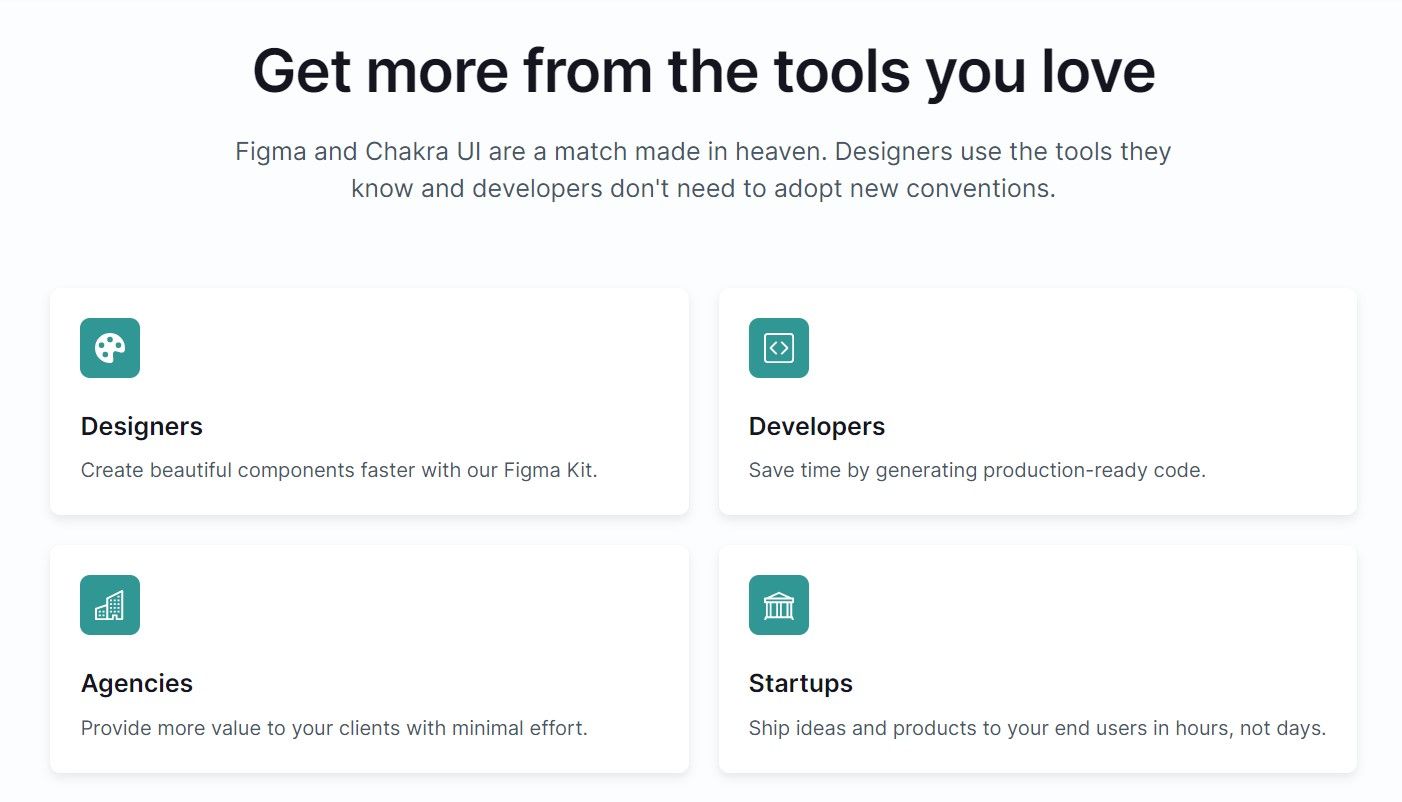1402x802 pixels.
Task: Click the Startups heading
Action: [x=800, y=683]
